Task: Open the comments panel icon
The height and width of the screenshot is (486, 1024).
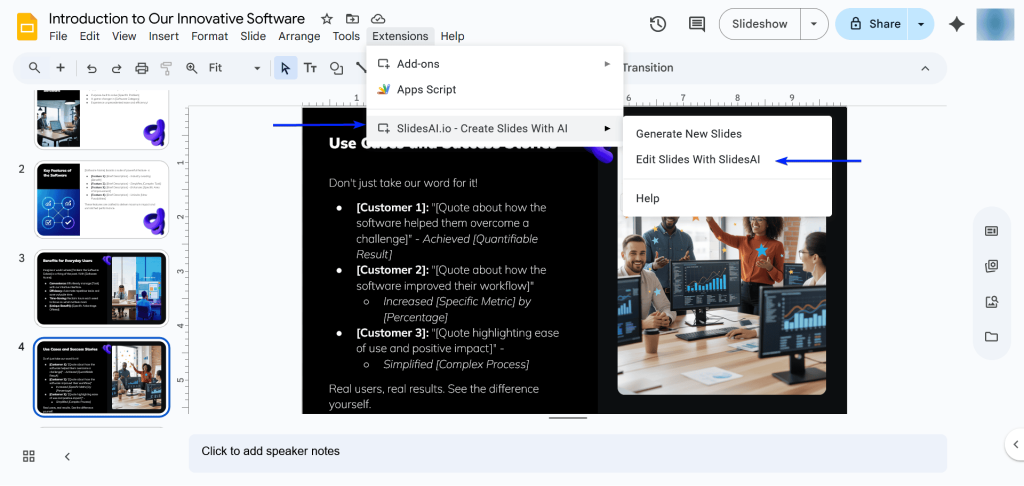Action: 697,24
